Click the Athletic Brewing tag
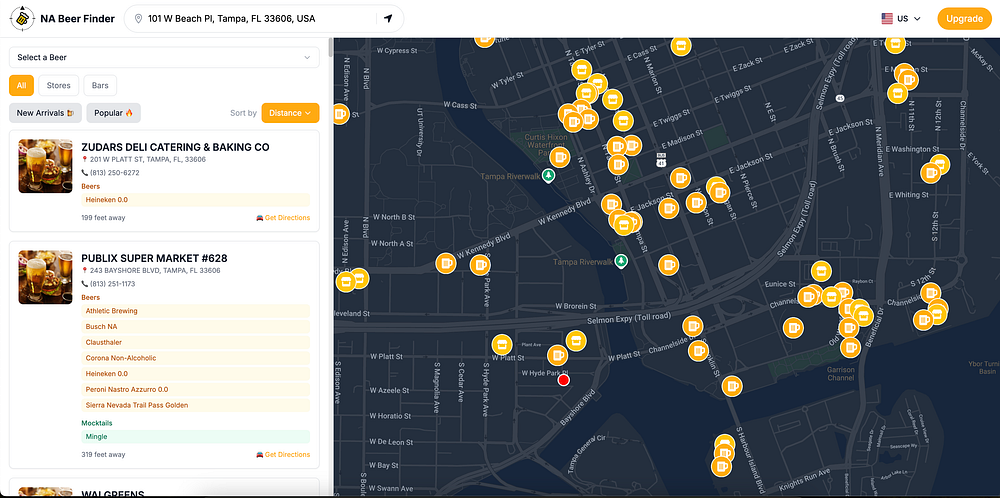 click(196, 311)
